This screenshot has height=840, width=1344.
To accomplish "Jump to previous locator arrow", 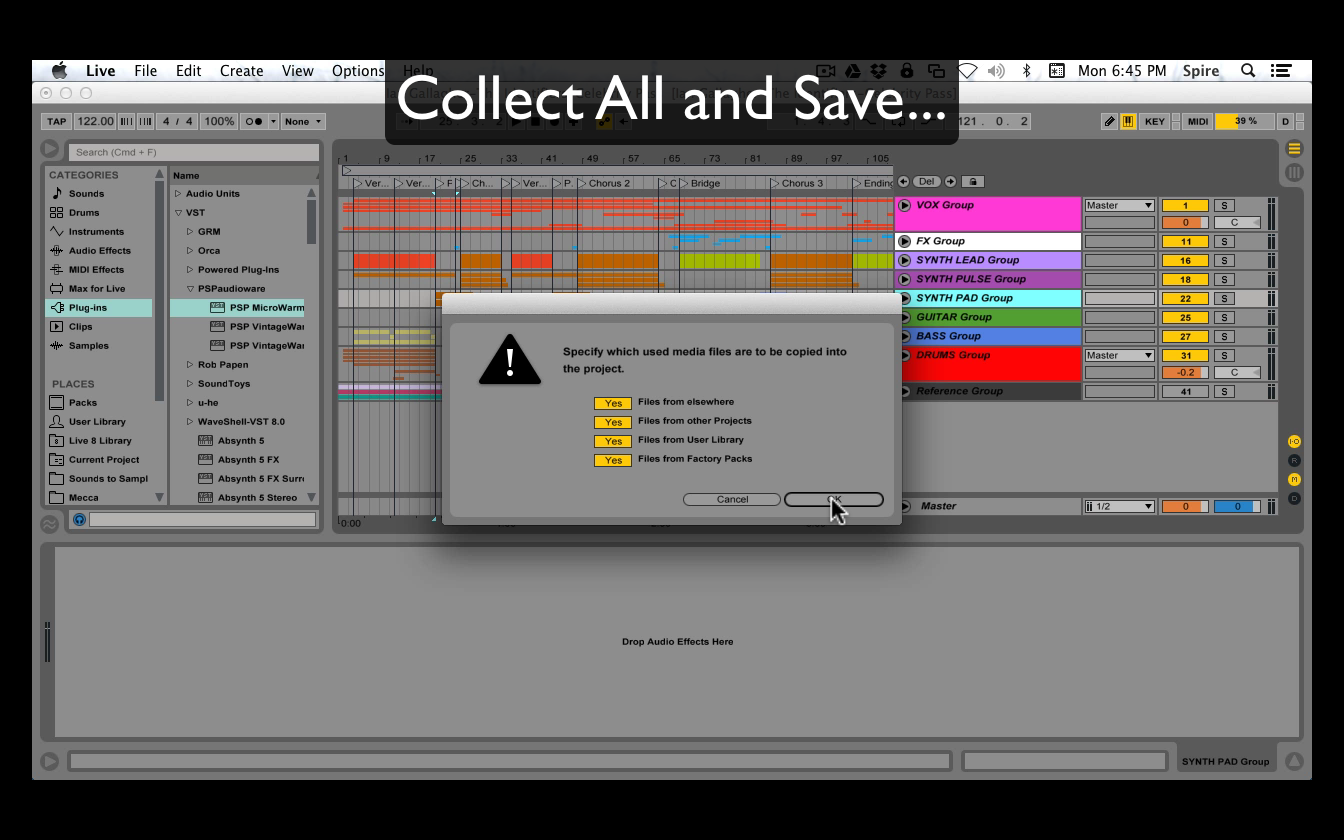I will (903, 182).
